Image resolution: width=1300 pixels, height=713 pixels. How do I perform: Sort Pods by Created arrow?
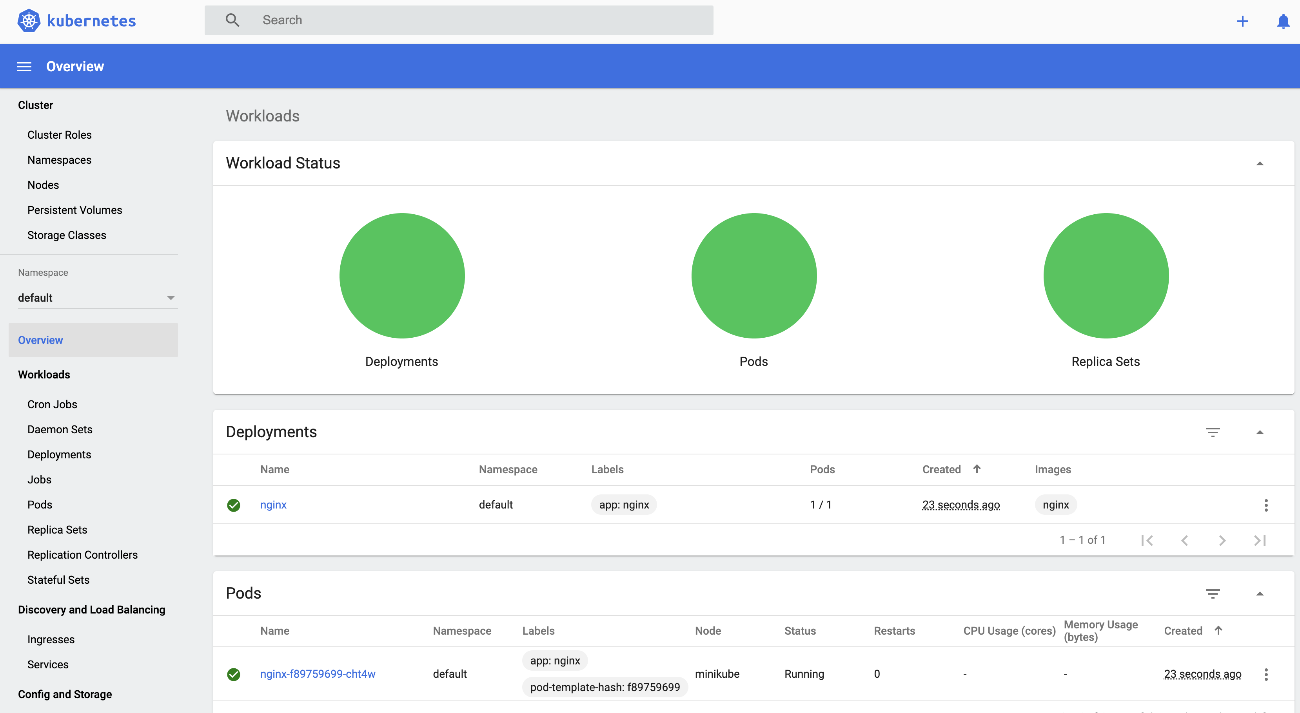coord(1218,631)
